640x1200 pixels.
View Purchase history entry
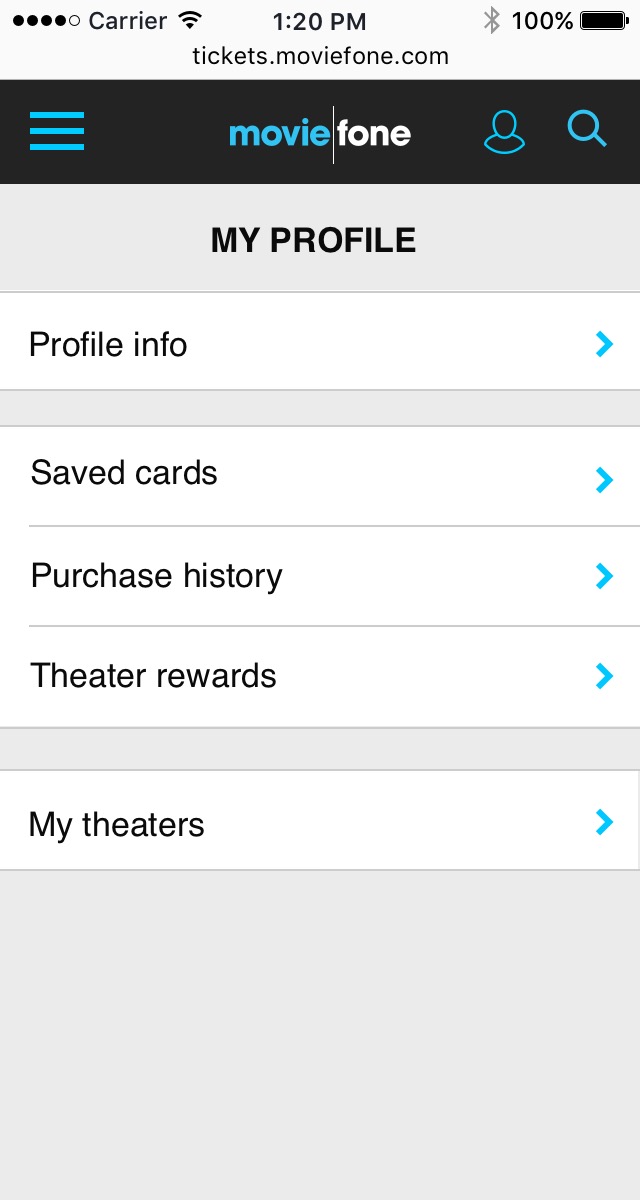pyautogui.click(x=157, y=576)
